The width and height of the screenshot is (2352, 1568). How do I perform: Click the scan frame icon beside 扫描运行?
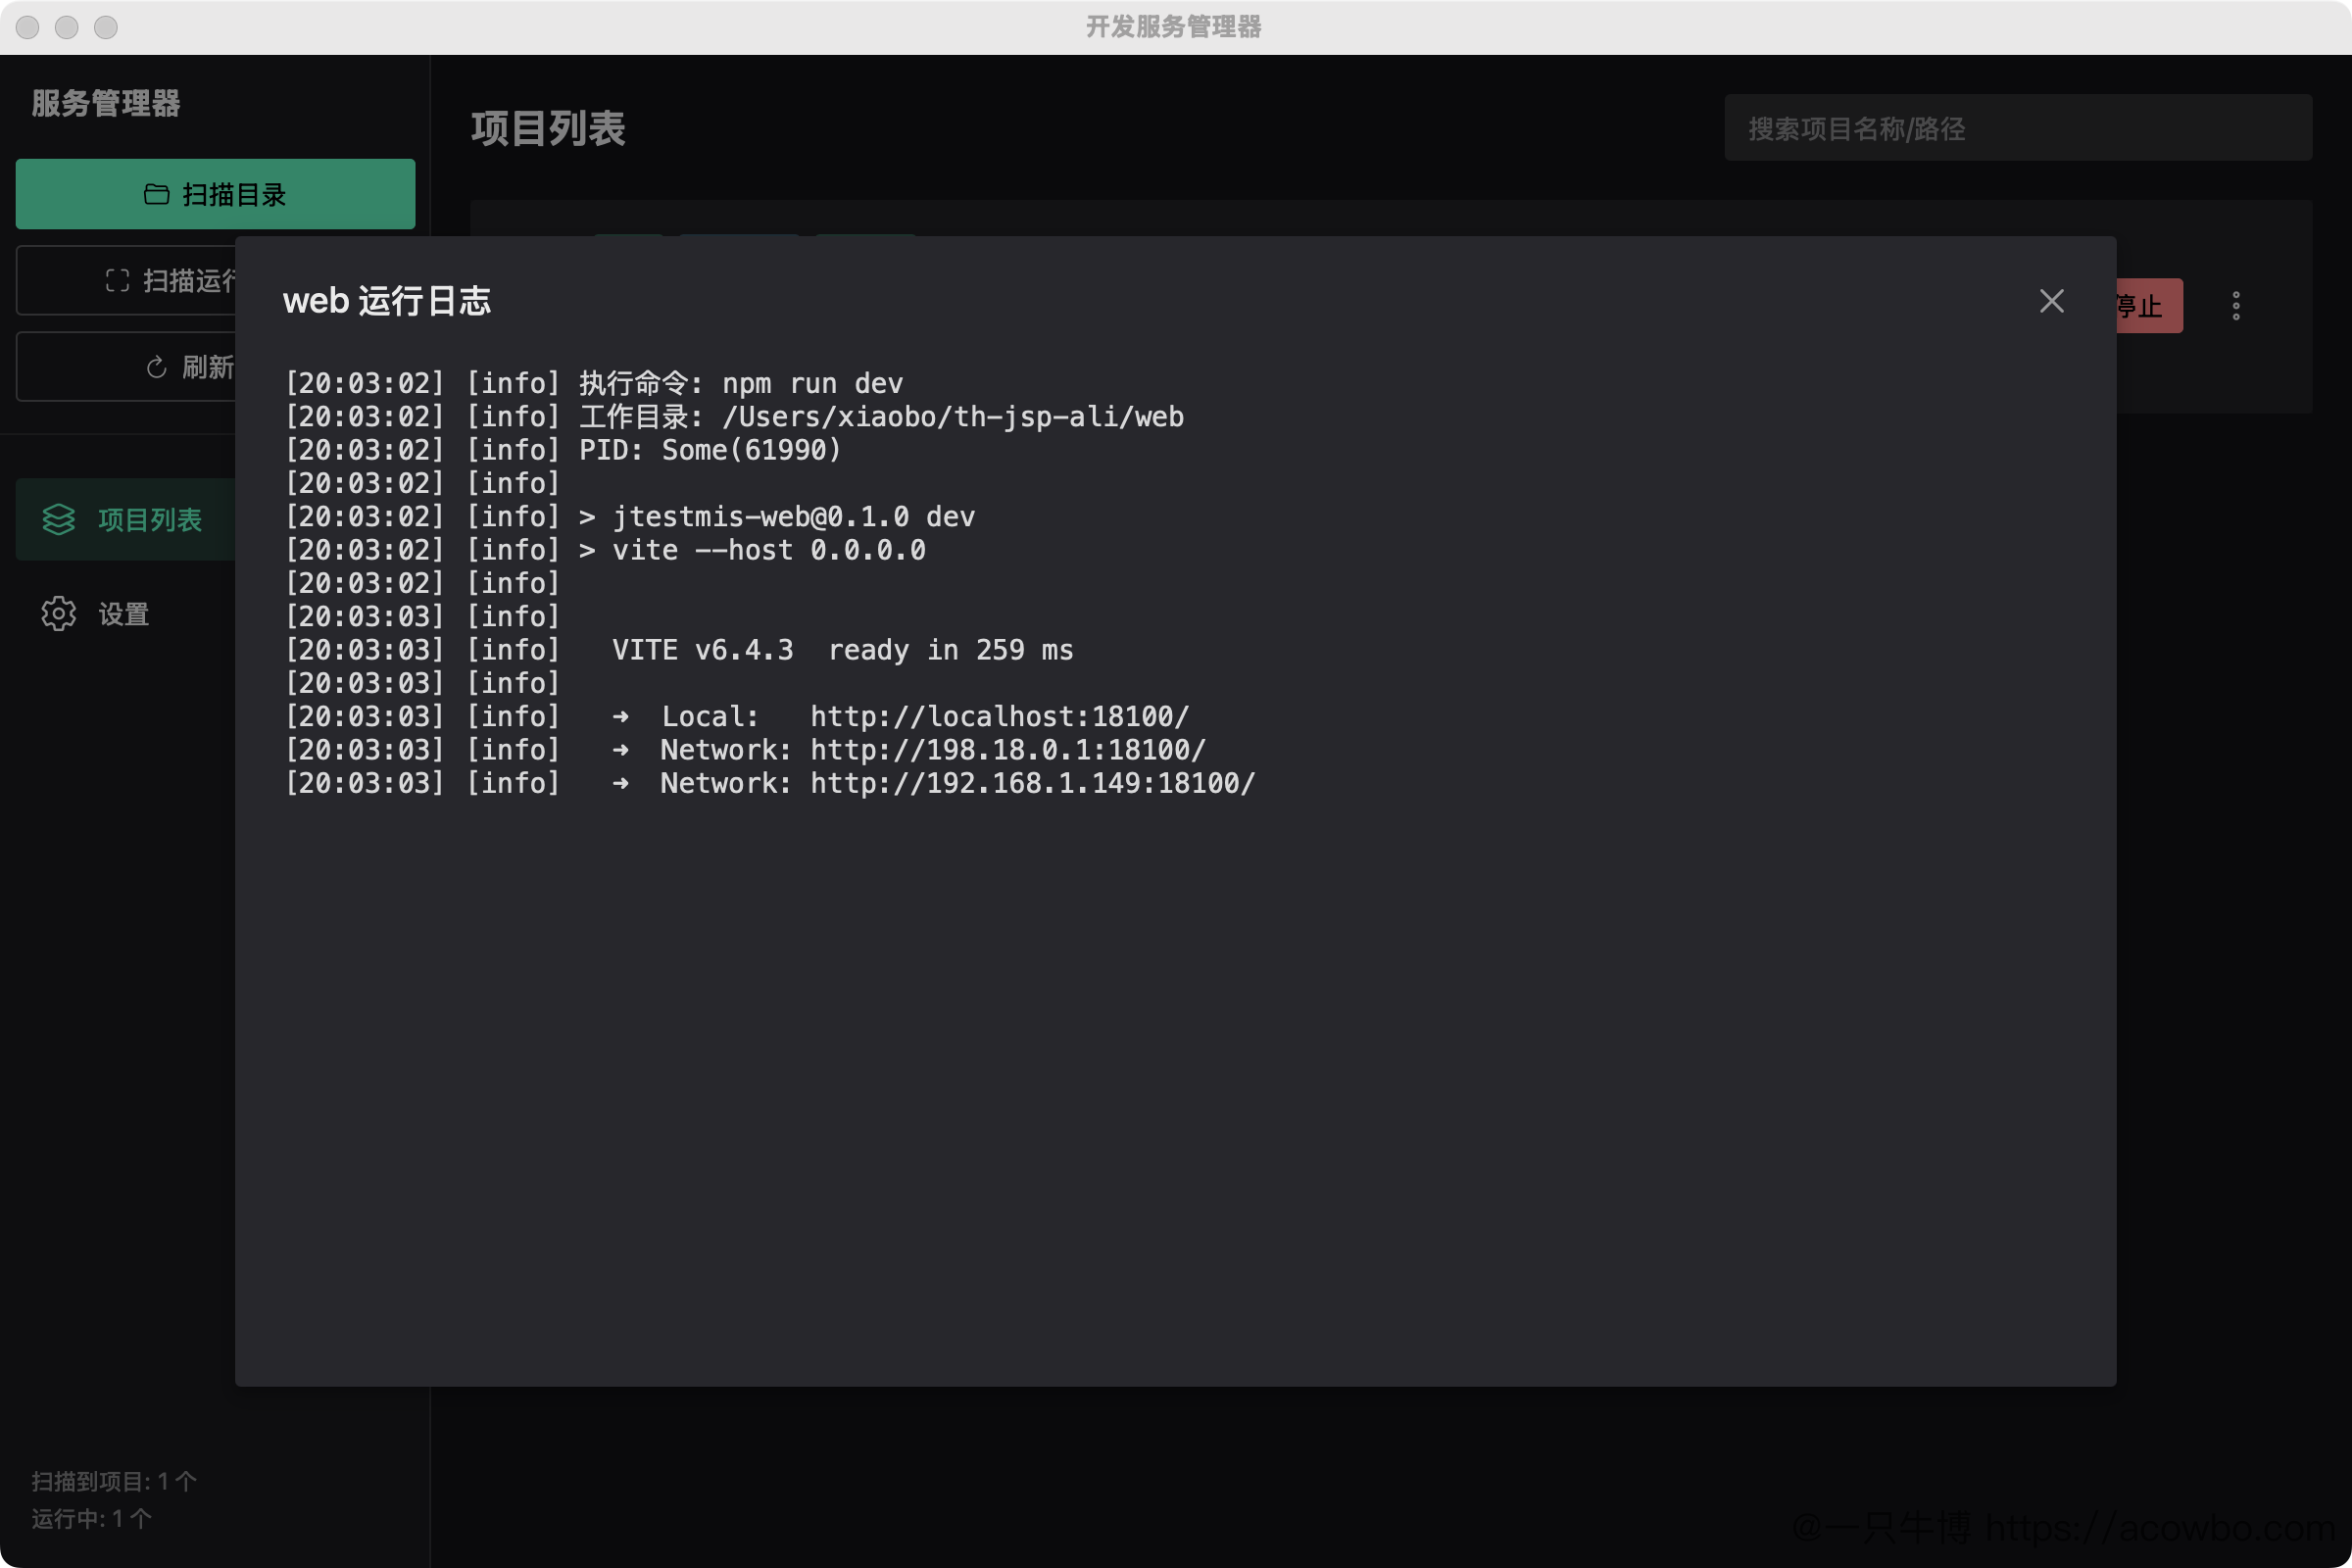(x=117, y=281)
